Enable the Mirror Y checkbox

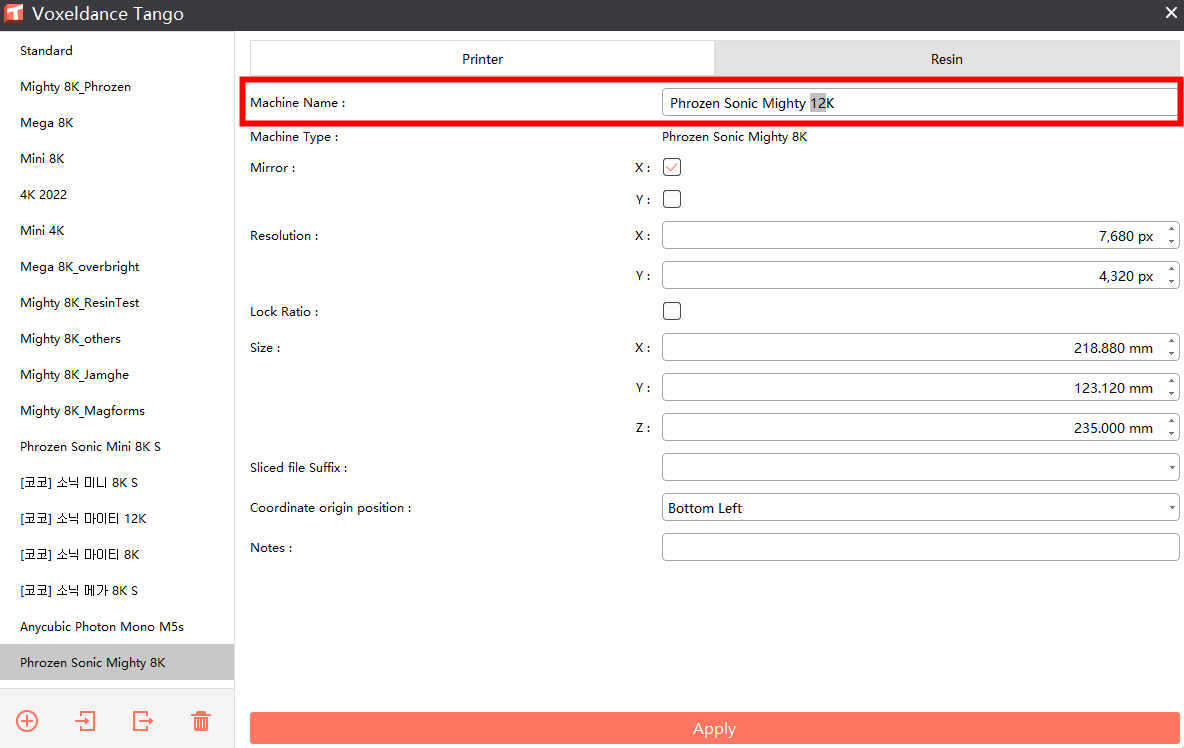point(672,200)
